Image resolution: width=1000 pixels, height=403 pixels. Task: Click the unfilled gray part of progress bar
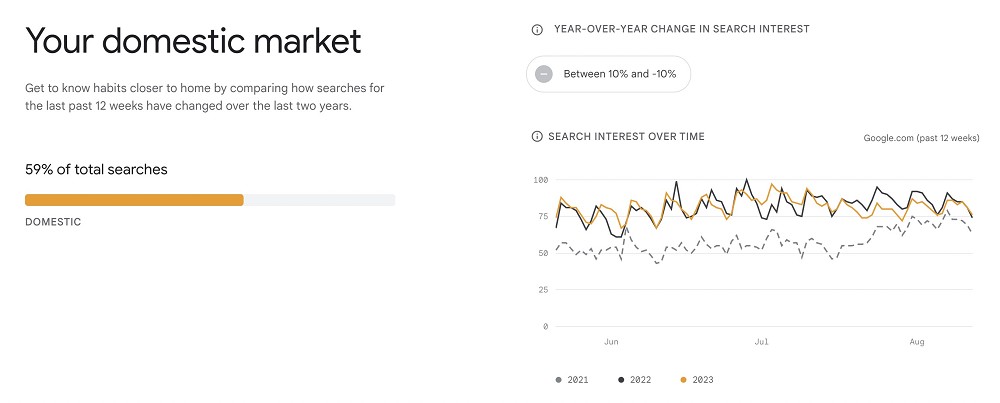320,200
